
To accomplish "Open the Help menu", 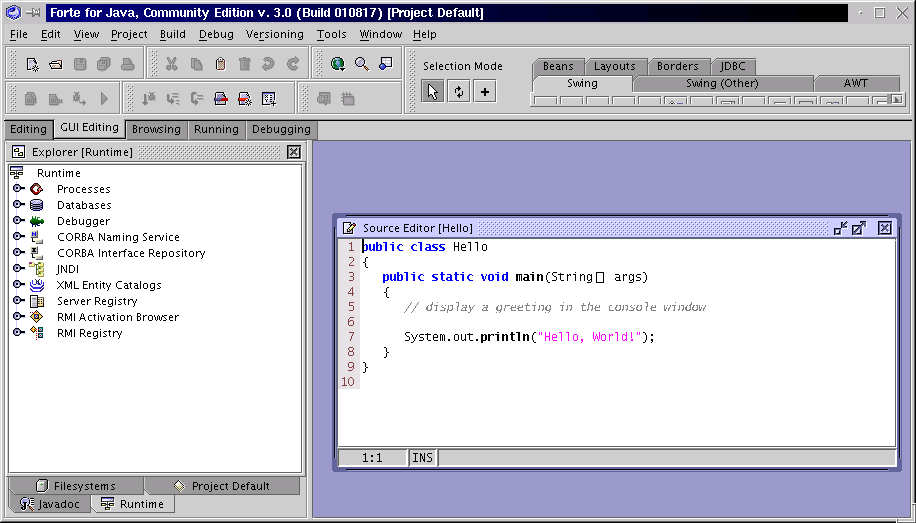I will [425, 34].
